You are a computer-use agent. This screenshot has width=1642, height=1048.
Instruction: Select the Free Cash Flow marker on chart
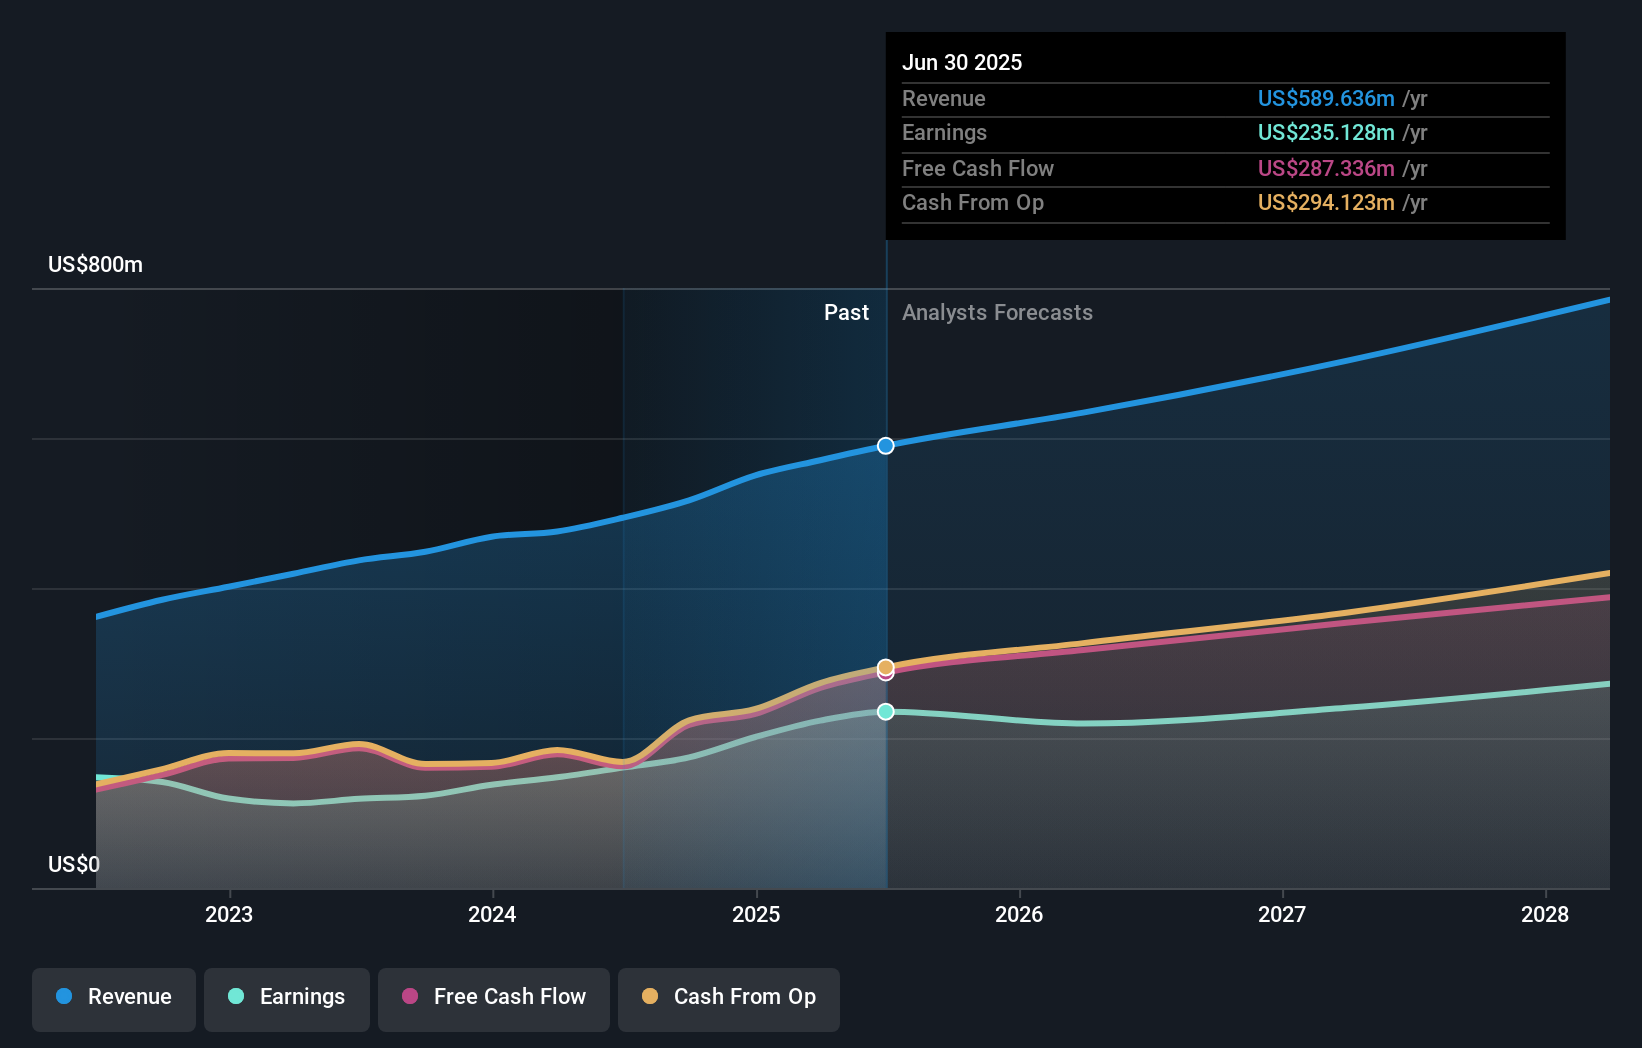point(884,674)
